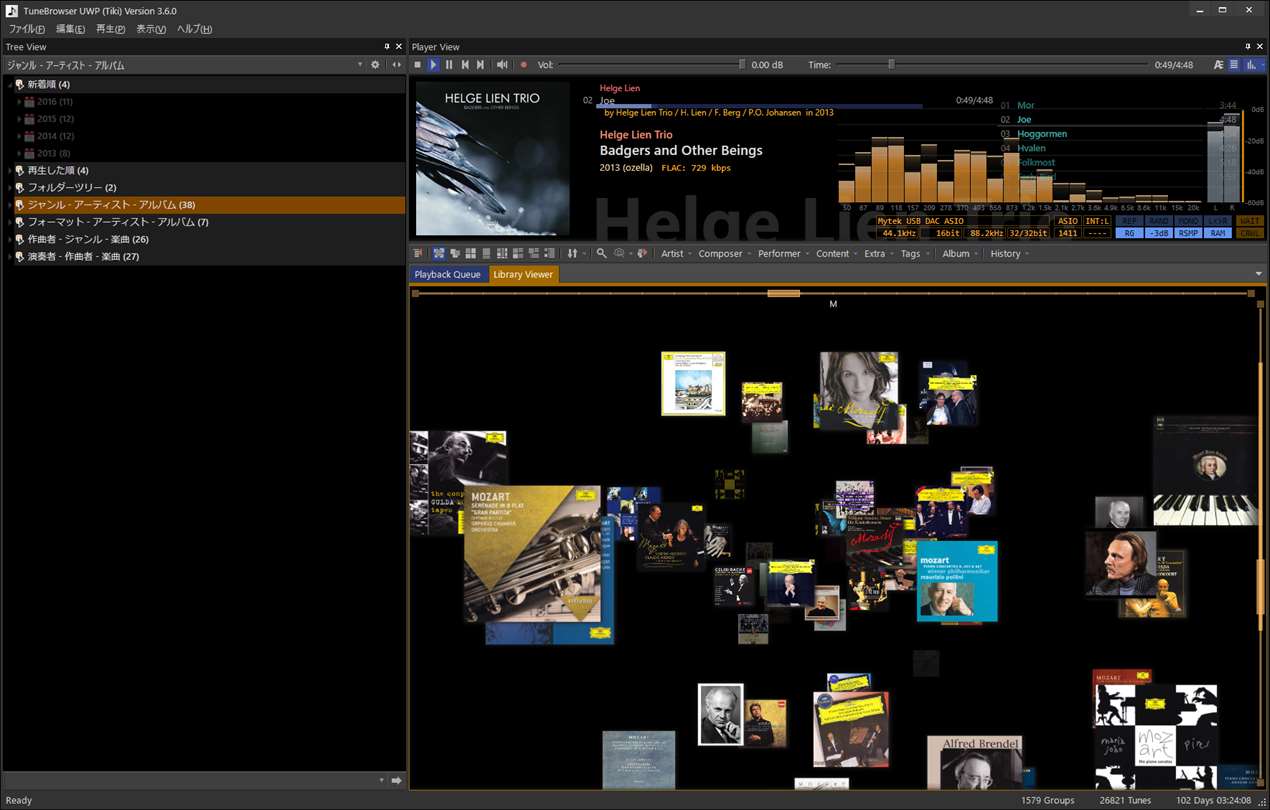1270x810 pixels.
Task: Toggle the -3dB attenuation indicator
Action: (x=1159, y=233)
